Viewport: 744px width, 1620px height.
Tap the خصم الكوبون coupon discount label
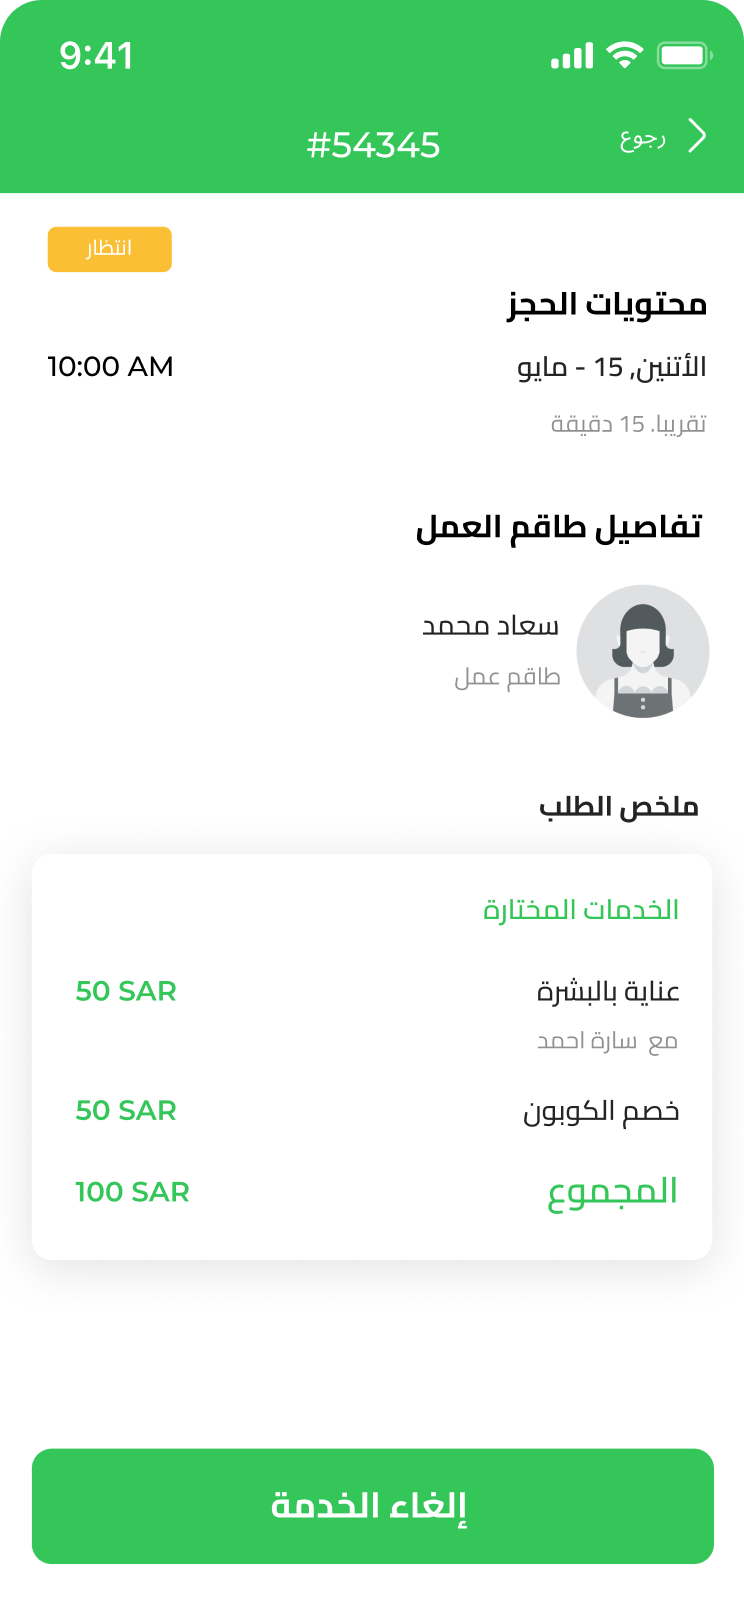tap(601, 1112)
